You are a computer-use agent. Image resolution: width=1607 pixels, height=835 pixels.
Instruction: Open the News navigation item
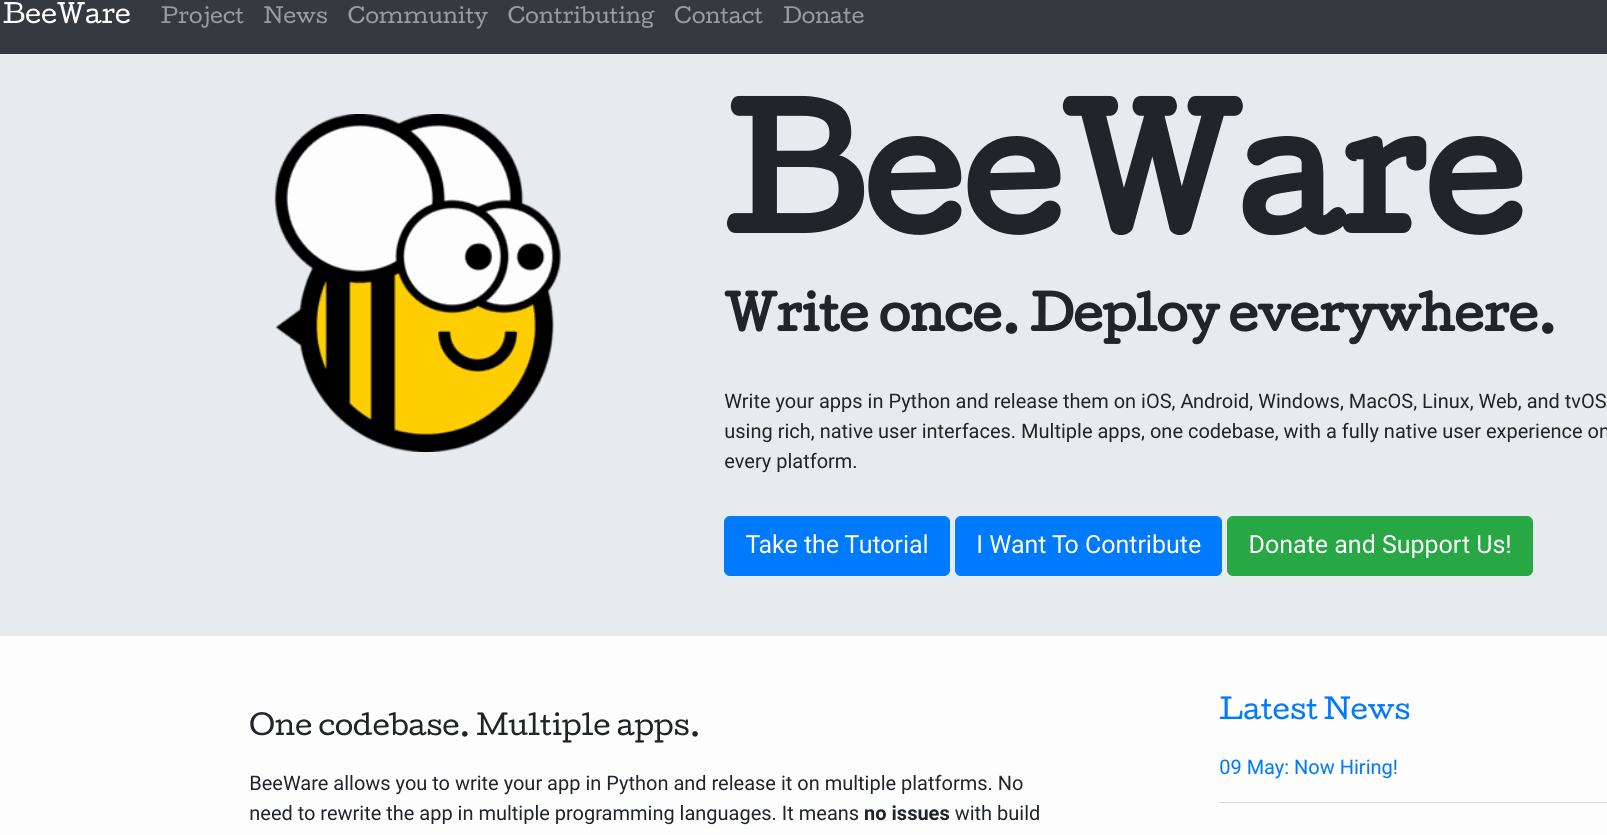point(295,15)
